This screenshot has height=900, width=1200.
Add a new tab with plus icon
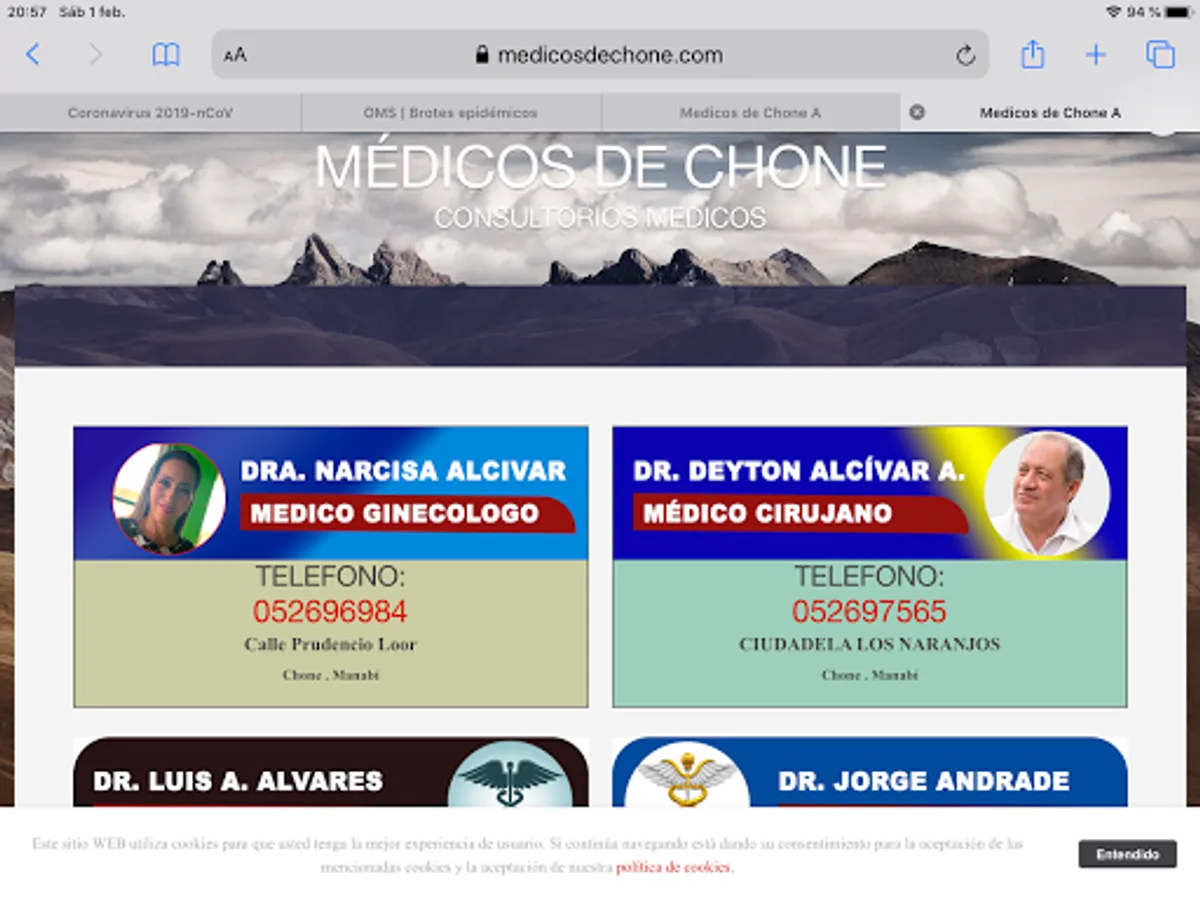(x=1096, y=55)
